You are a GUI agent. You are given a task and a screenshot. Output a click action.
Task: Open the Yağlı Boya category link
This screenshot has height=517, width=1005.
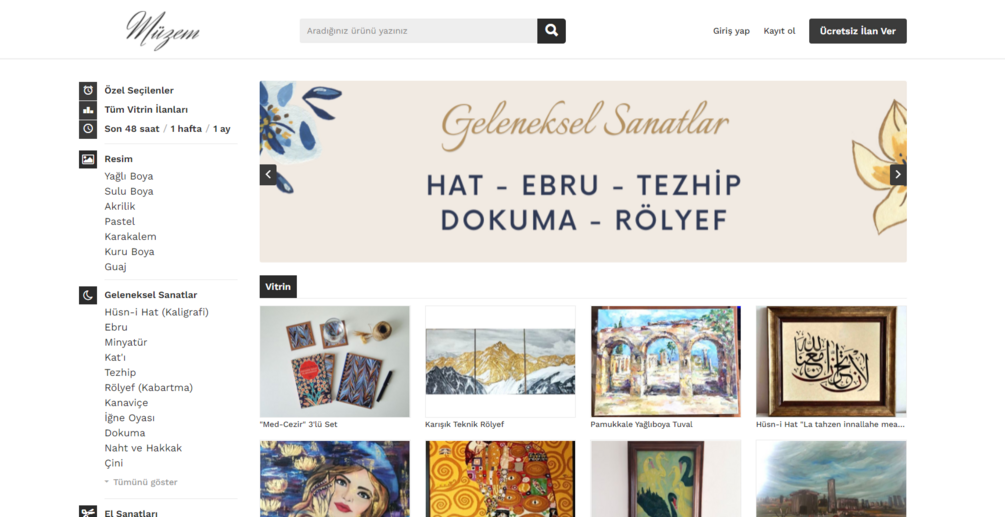click(x=129, y=176)
